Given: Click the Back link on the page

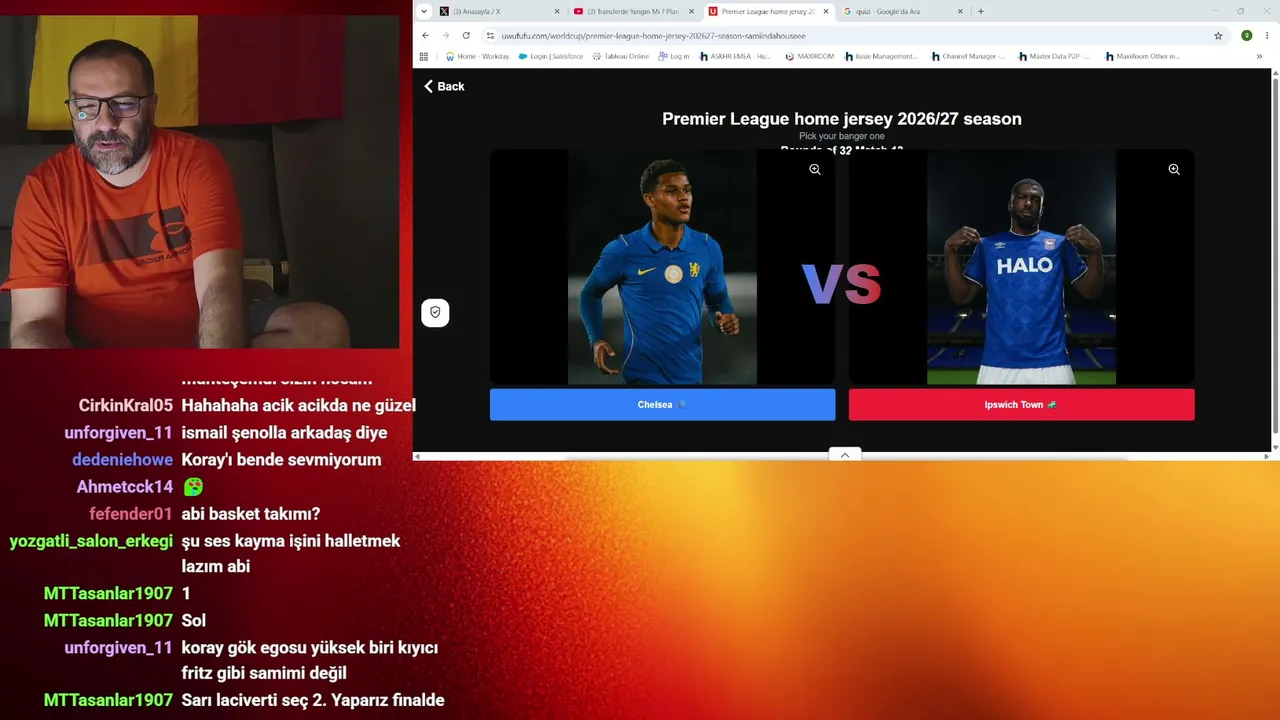Looking at the screenshot, I should (444, 86).
